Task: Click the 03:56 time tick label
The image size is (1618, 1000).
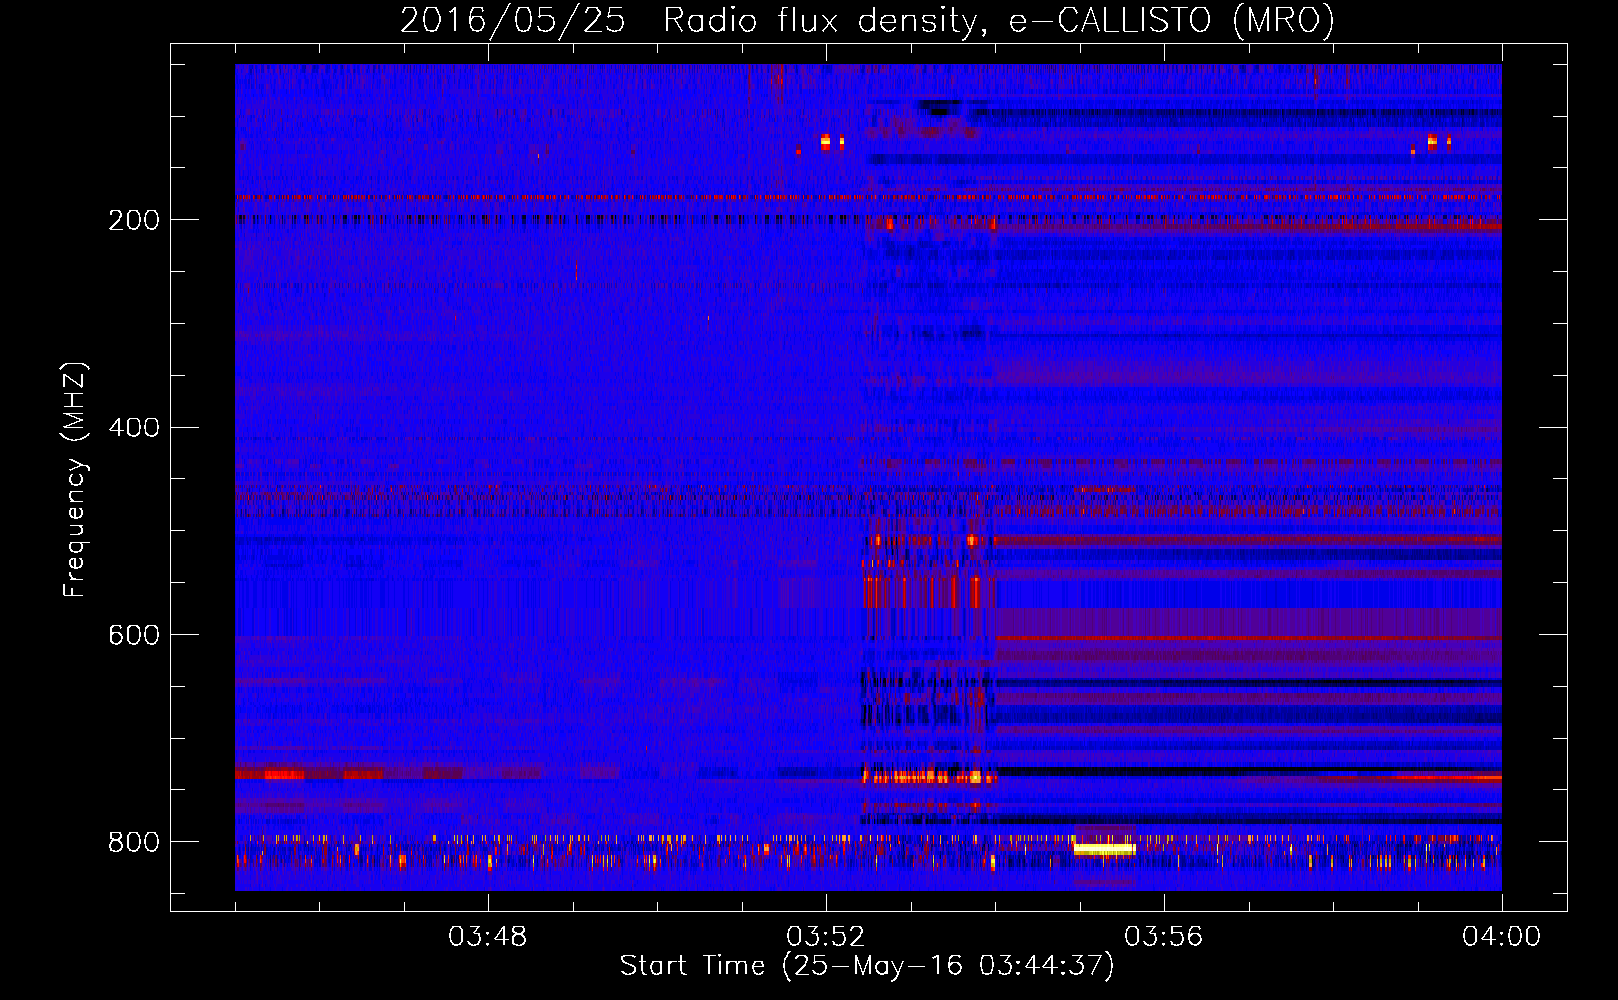Action: pos(1163,937)
